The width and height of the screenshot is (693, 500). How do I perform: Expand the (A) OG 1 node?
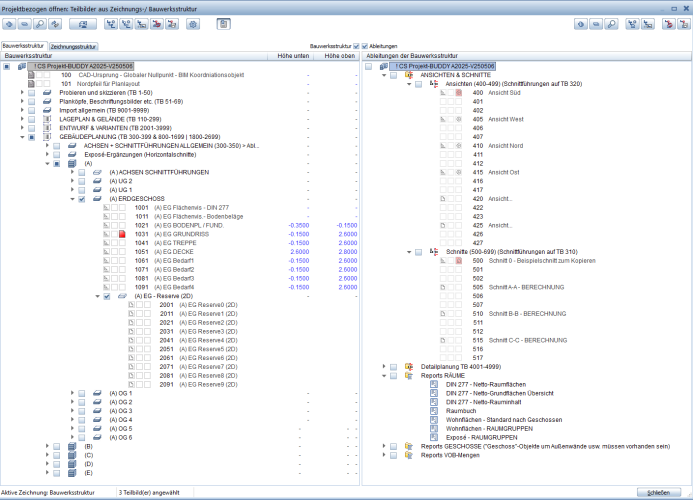71,393
